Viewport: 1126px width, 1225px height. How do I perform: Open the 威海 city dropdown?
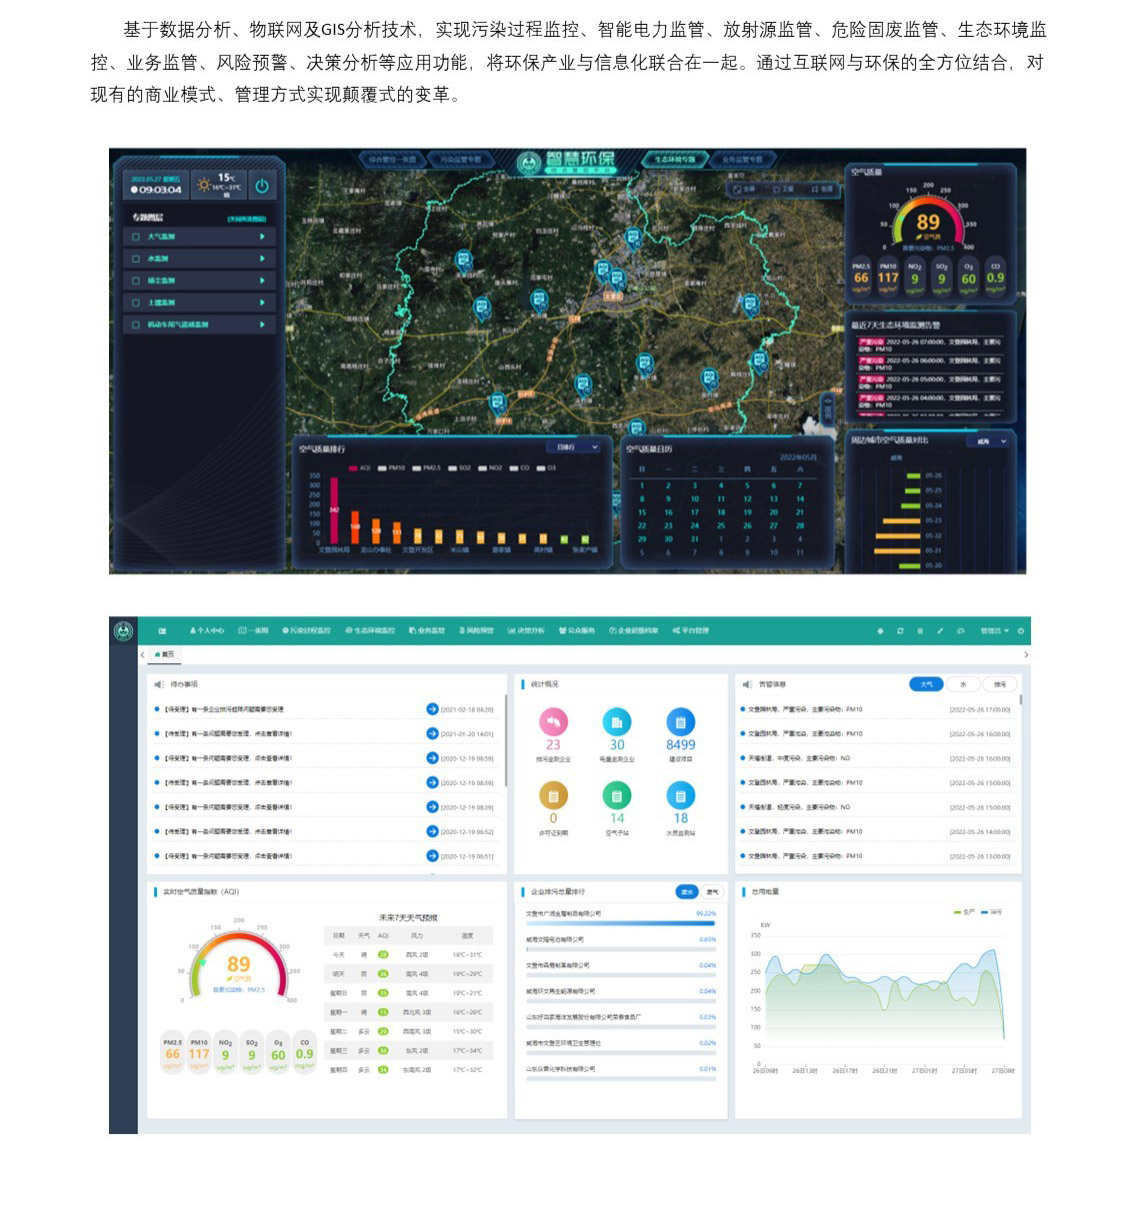pos(989,441)
